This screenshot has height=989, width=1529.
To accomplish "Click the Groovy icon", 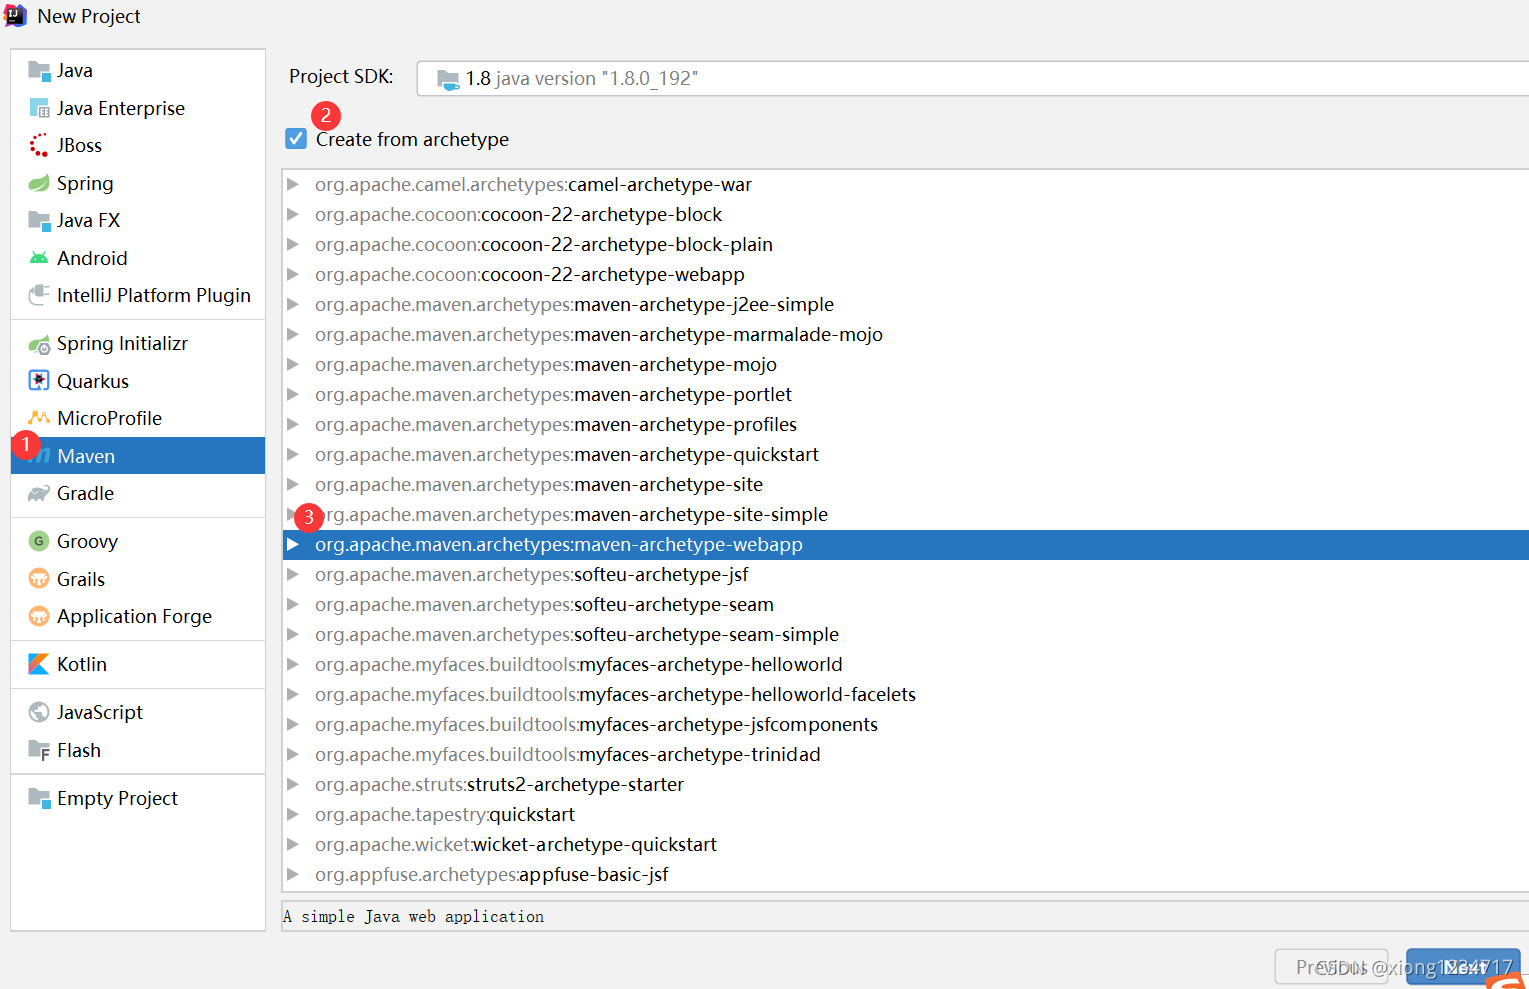I will tap(39, 541).
